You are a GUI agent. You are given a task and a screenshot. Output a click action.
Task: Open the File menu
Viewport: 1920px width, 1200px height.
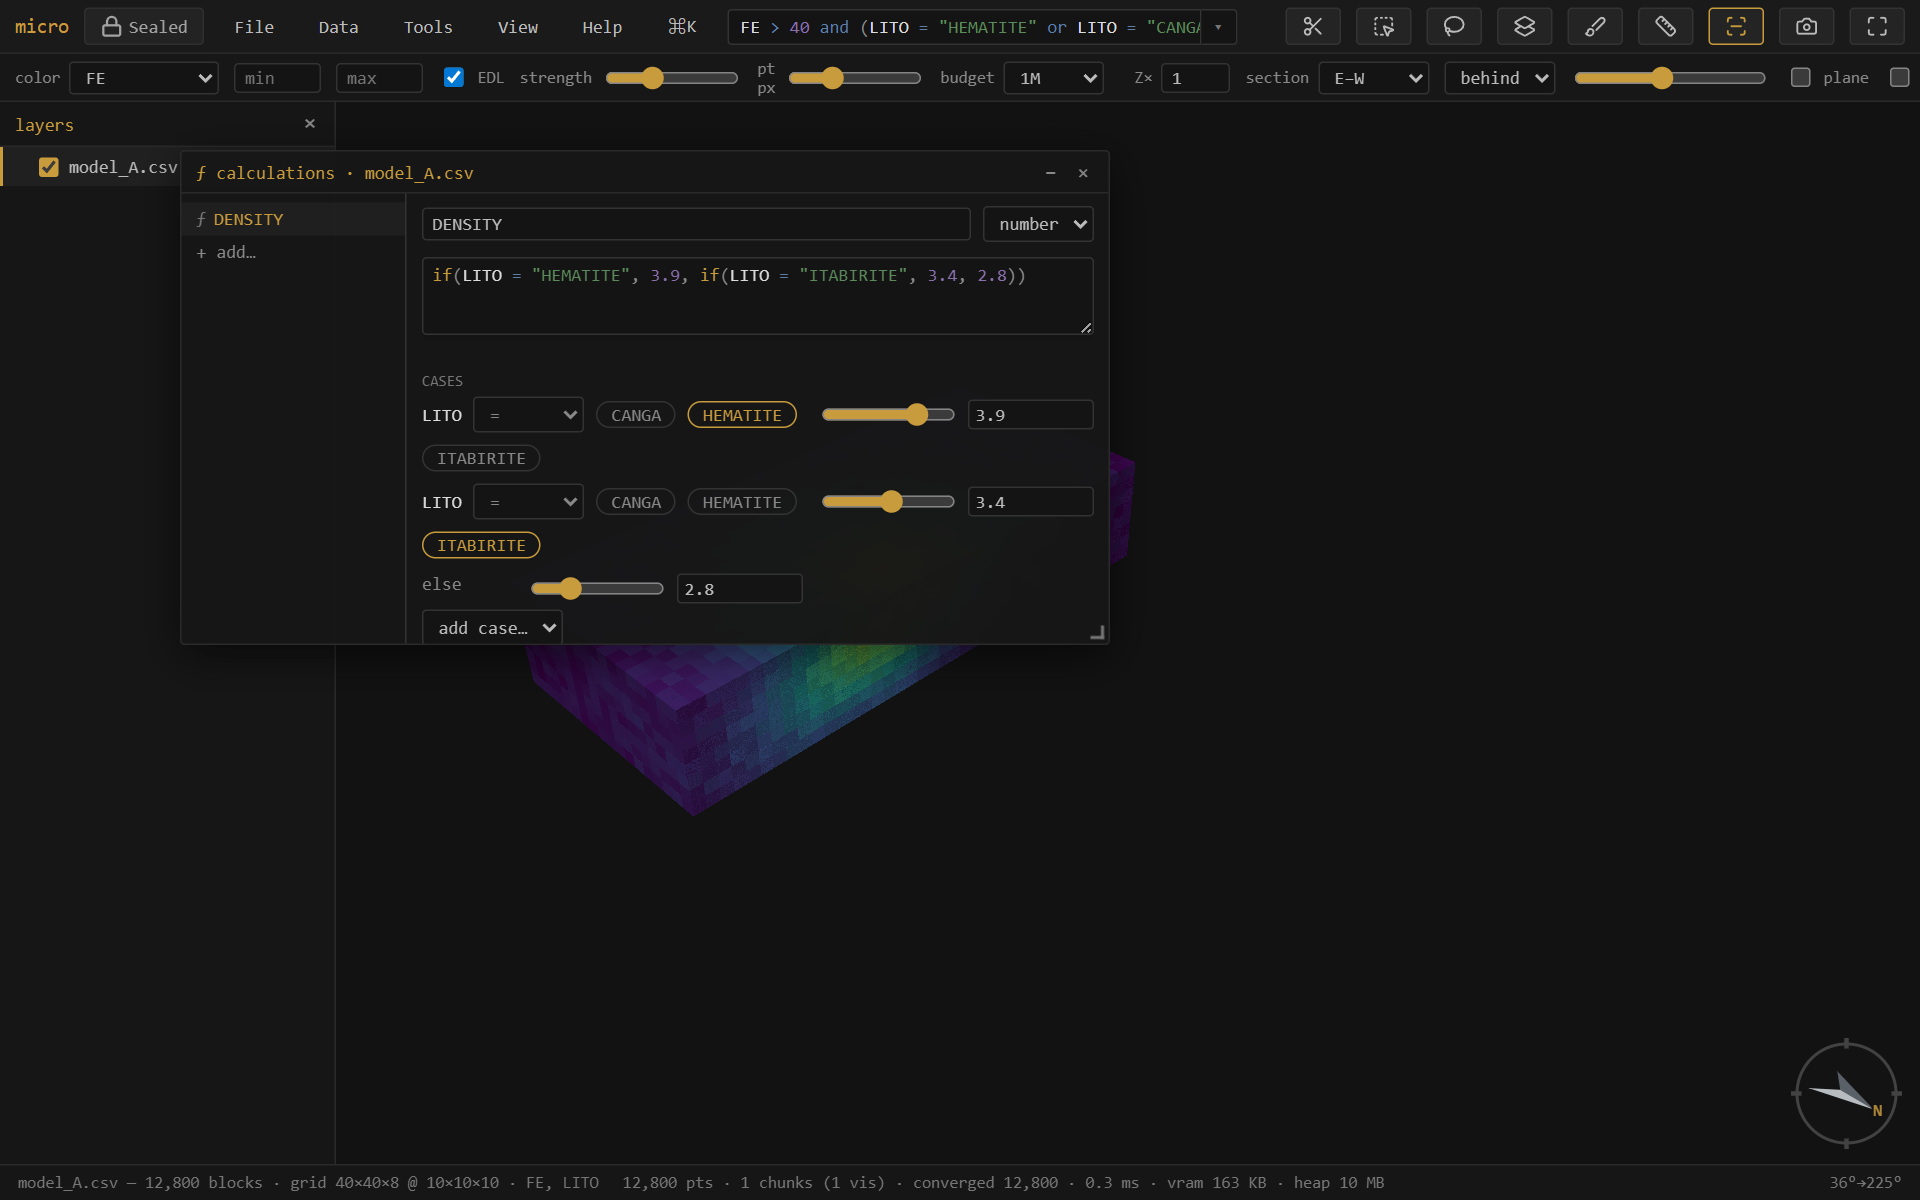(x=254, y=27)
